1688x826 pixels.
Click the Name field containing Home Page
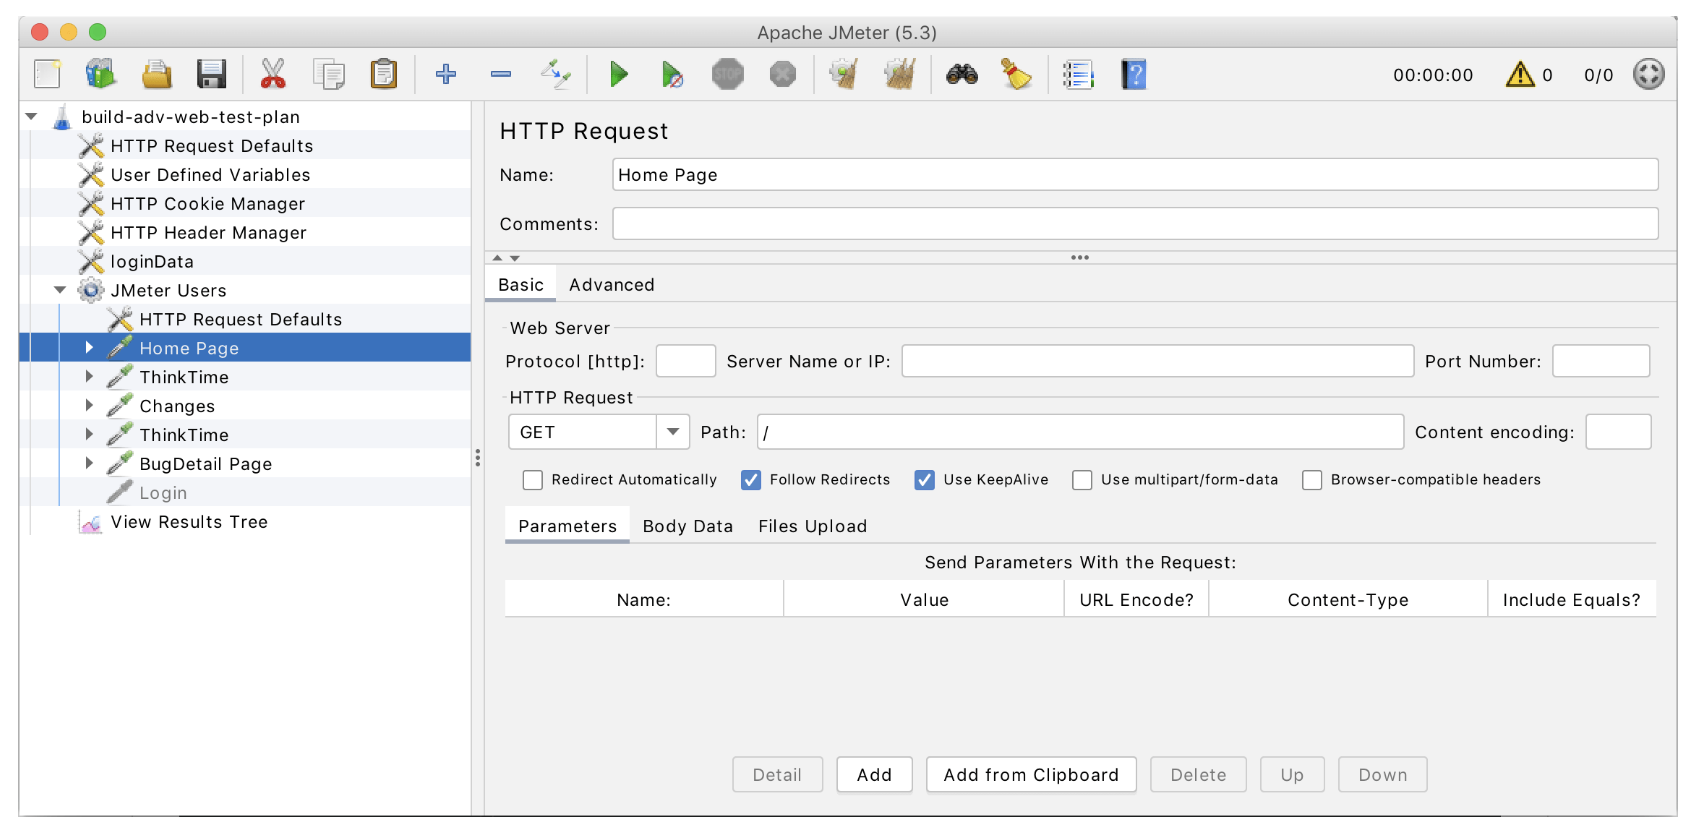click(1135, 175)
